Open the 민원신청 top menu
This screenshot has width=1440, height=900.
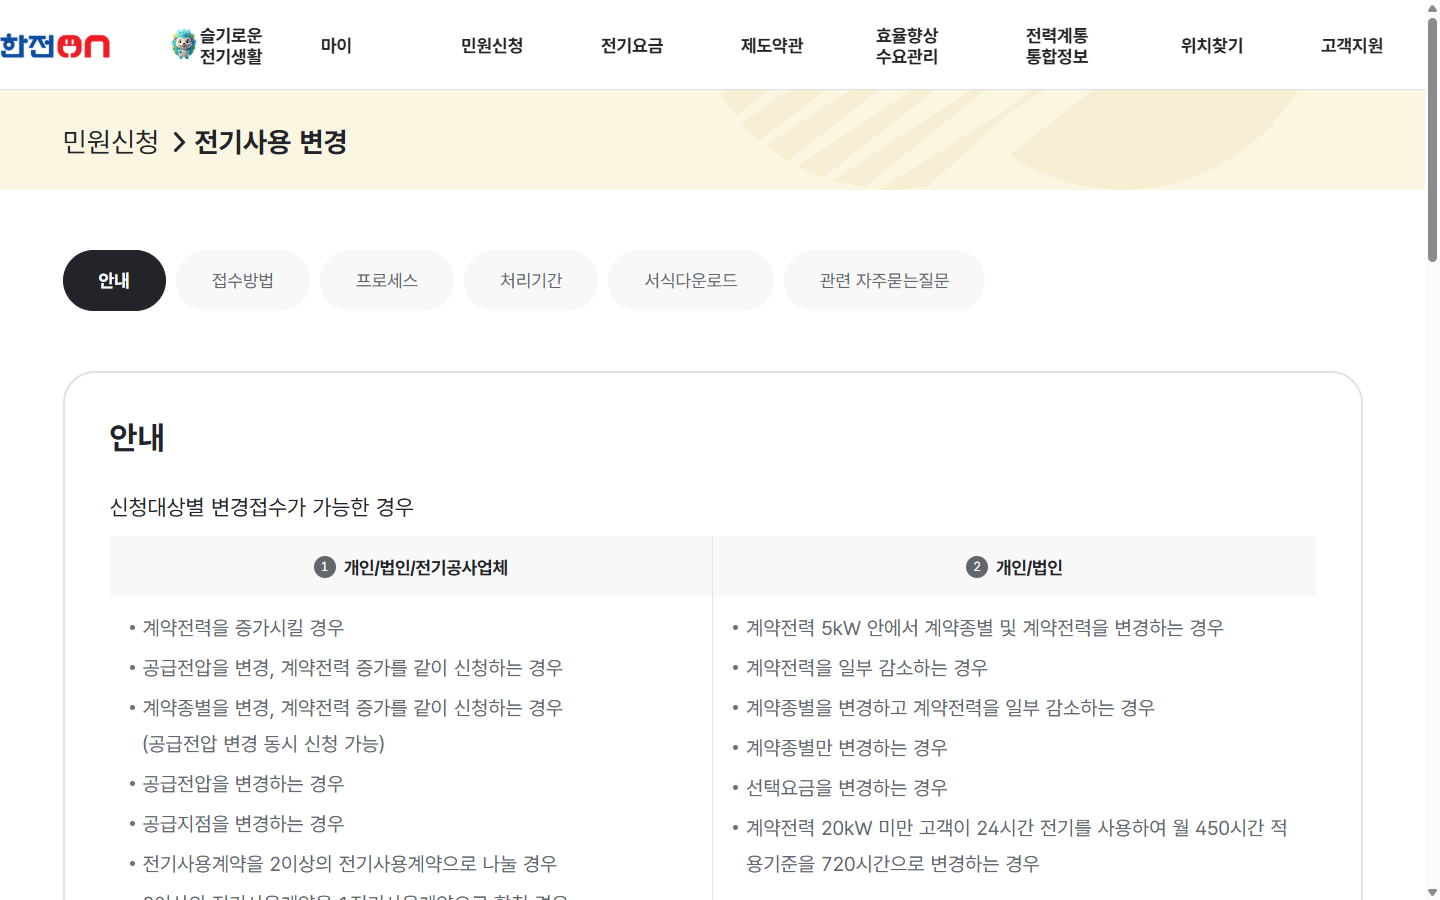(492, 45)
